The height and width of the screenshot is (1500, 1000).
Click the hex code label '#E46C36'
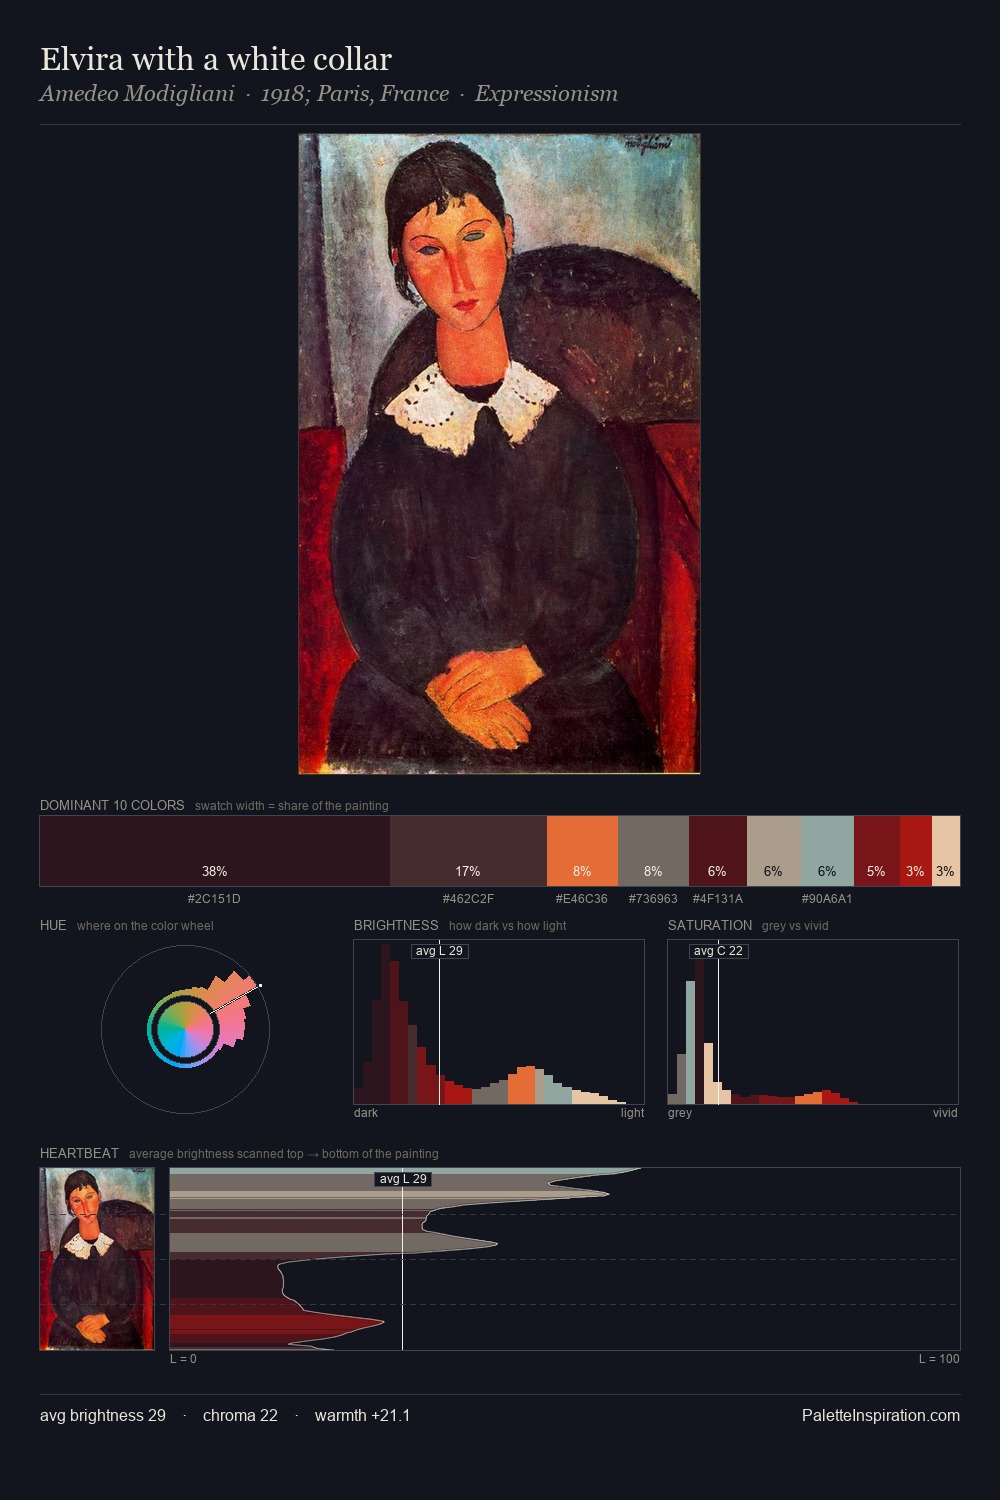tap(582, 898)
